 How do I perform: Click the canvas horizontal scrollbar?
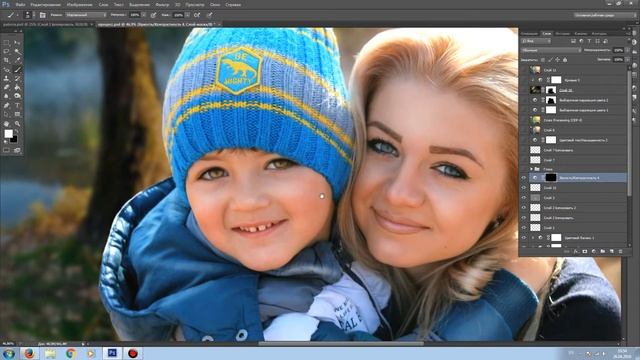point(341,344)
